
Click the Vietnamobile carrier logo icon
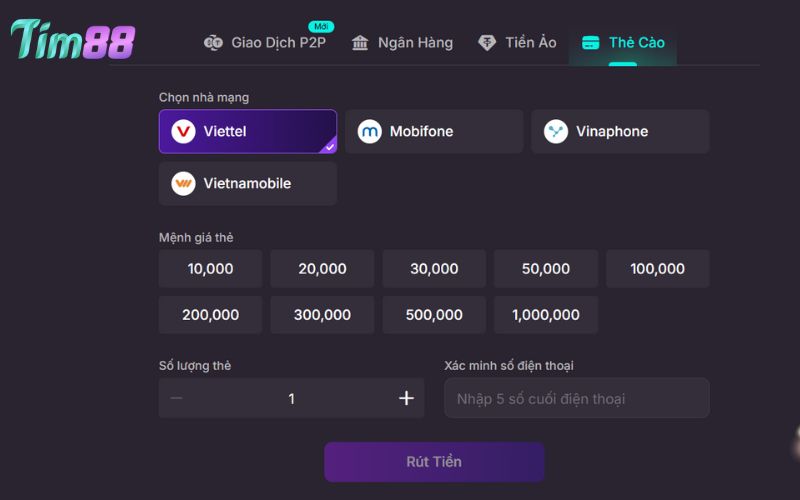(x=183, y=184)
